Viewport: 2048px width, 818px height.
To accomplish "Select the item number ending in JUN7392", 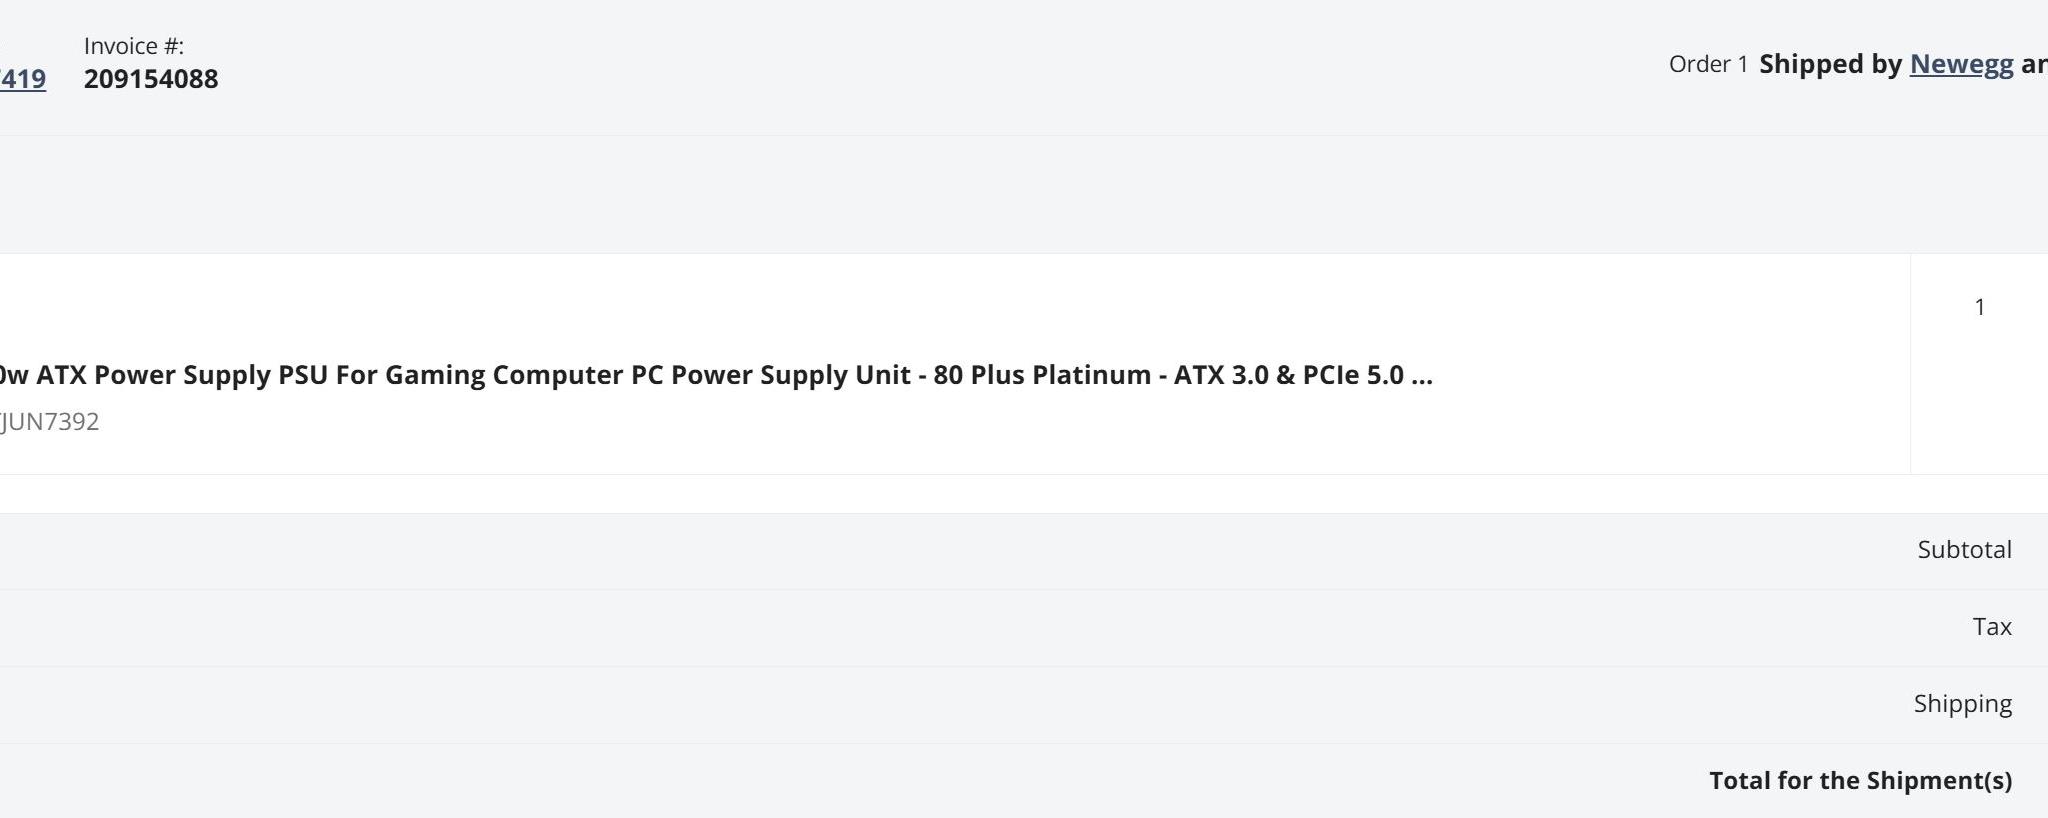I will (50, 422).
